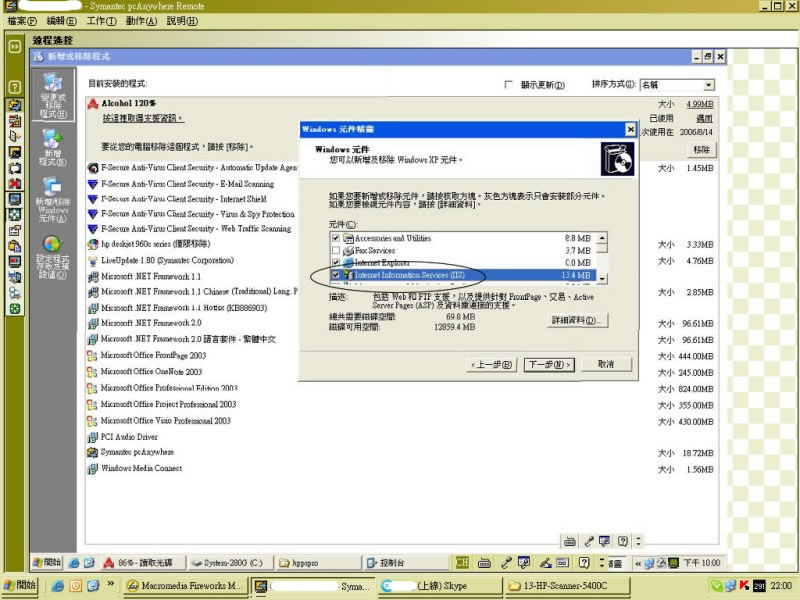
Task: Click the LiveUpdate 1.80 program icon
Action: (x=93, y=261)
